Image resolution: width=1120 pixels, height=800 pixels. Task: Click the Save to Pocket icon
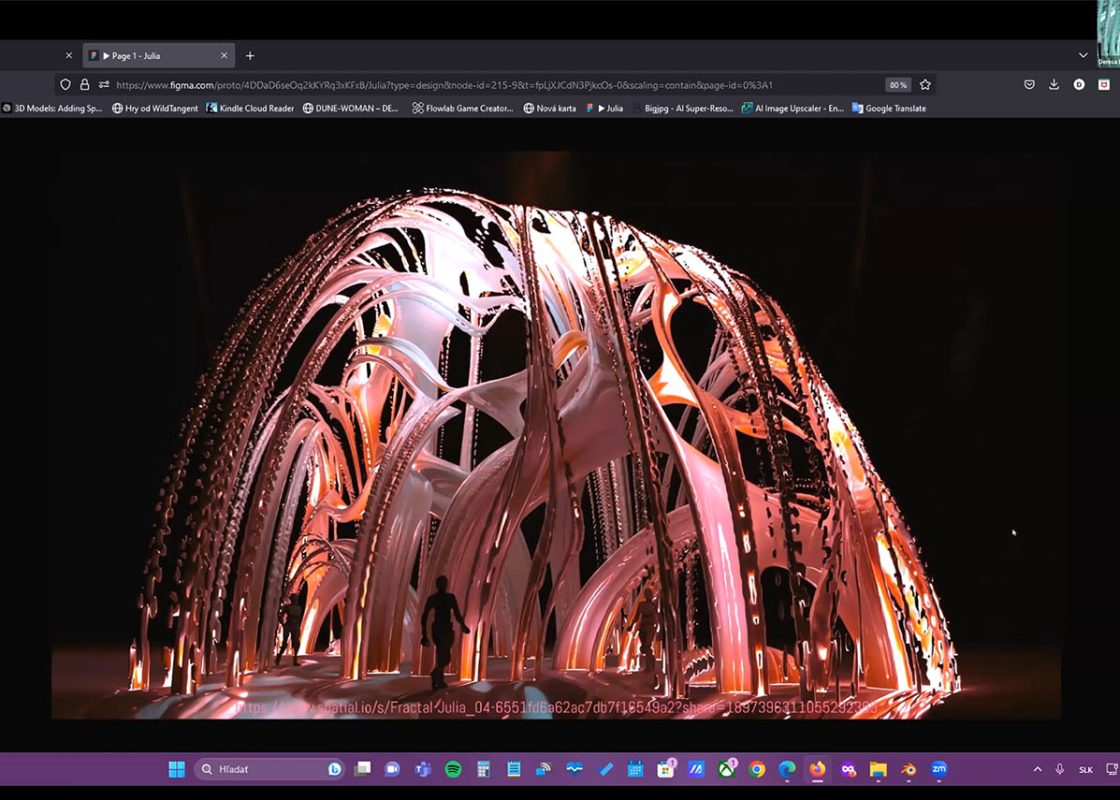pos(1029,85)
